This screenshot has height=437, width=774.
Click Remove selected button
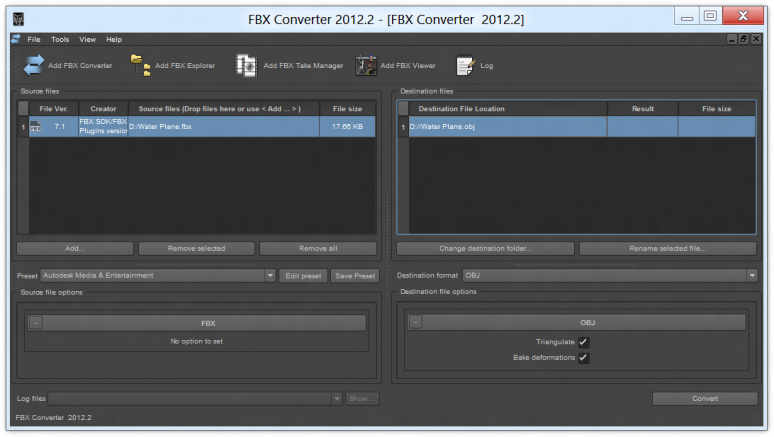[x=196, y=248]
